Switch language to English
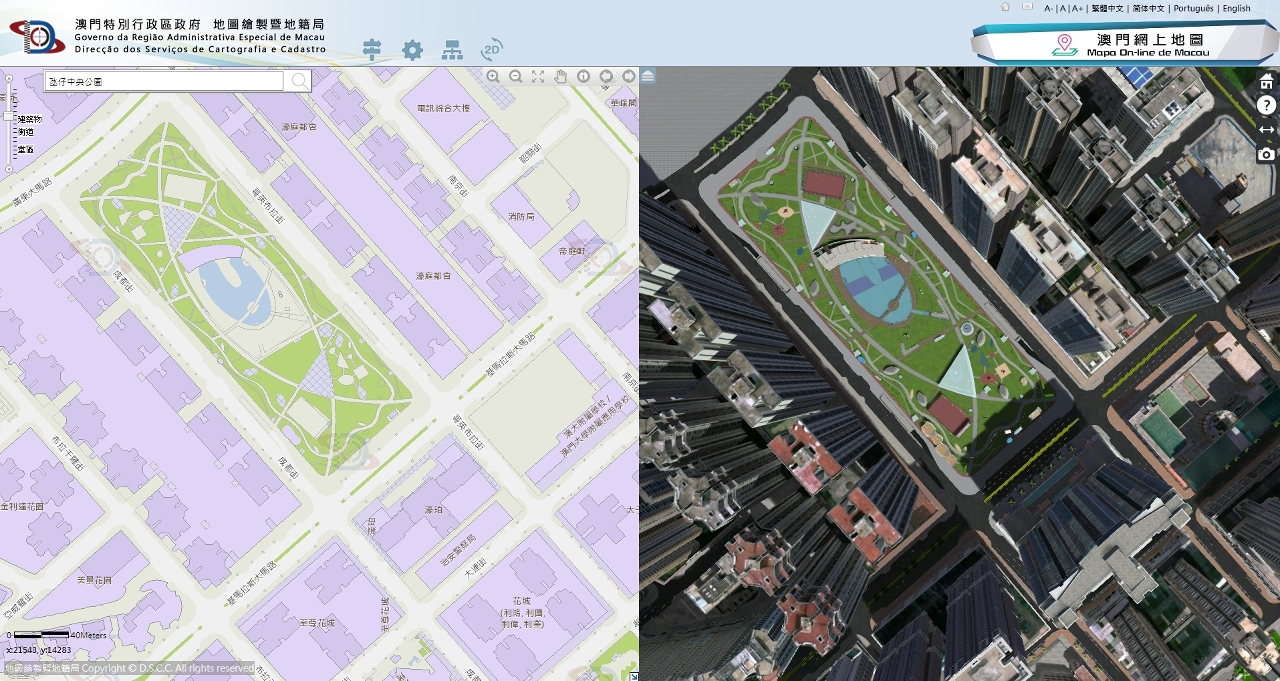The width and height of the screenshot is (1280, 681). tap(1236, 9)
